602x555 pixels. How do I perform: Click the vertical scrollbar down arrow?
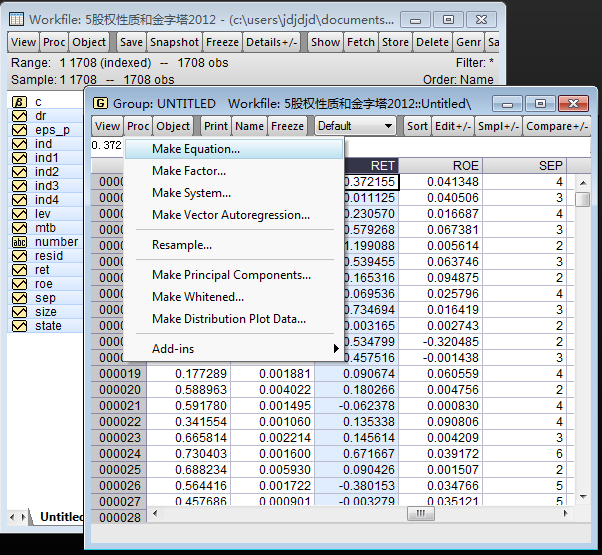click(583, 497)
